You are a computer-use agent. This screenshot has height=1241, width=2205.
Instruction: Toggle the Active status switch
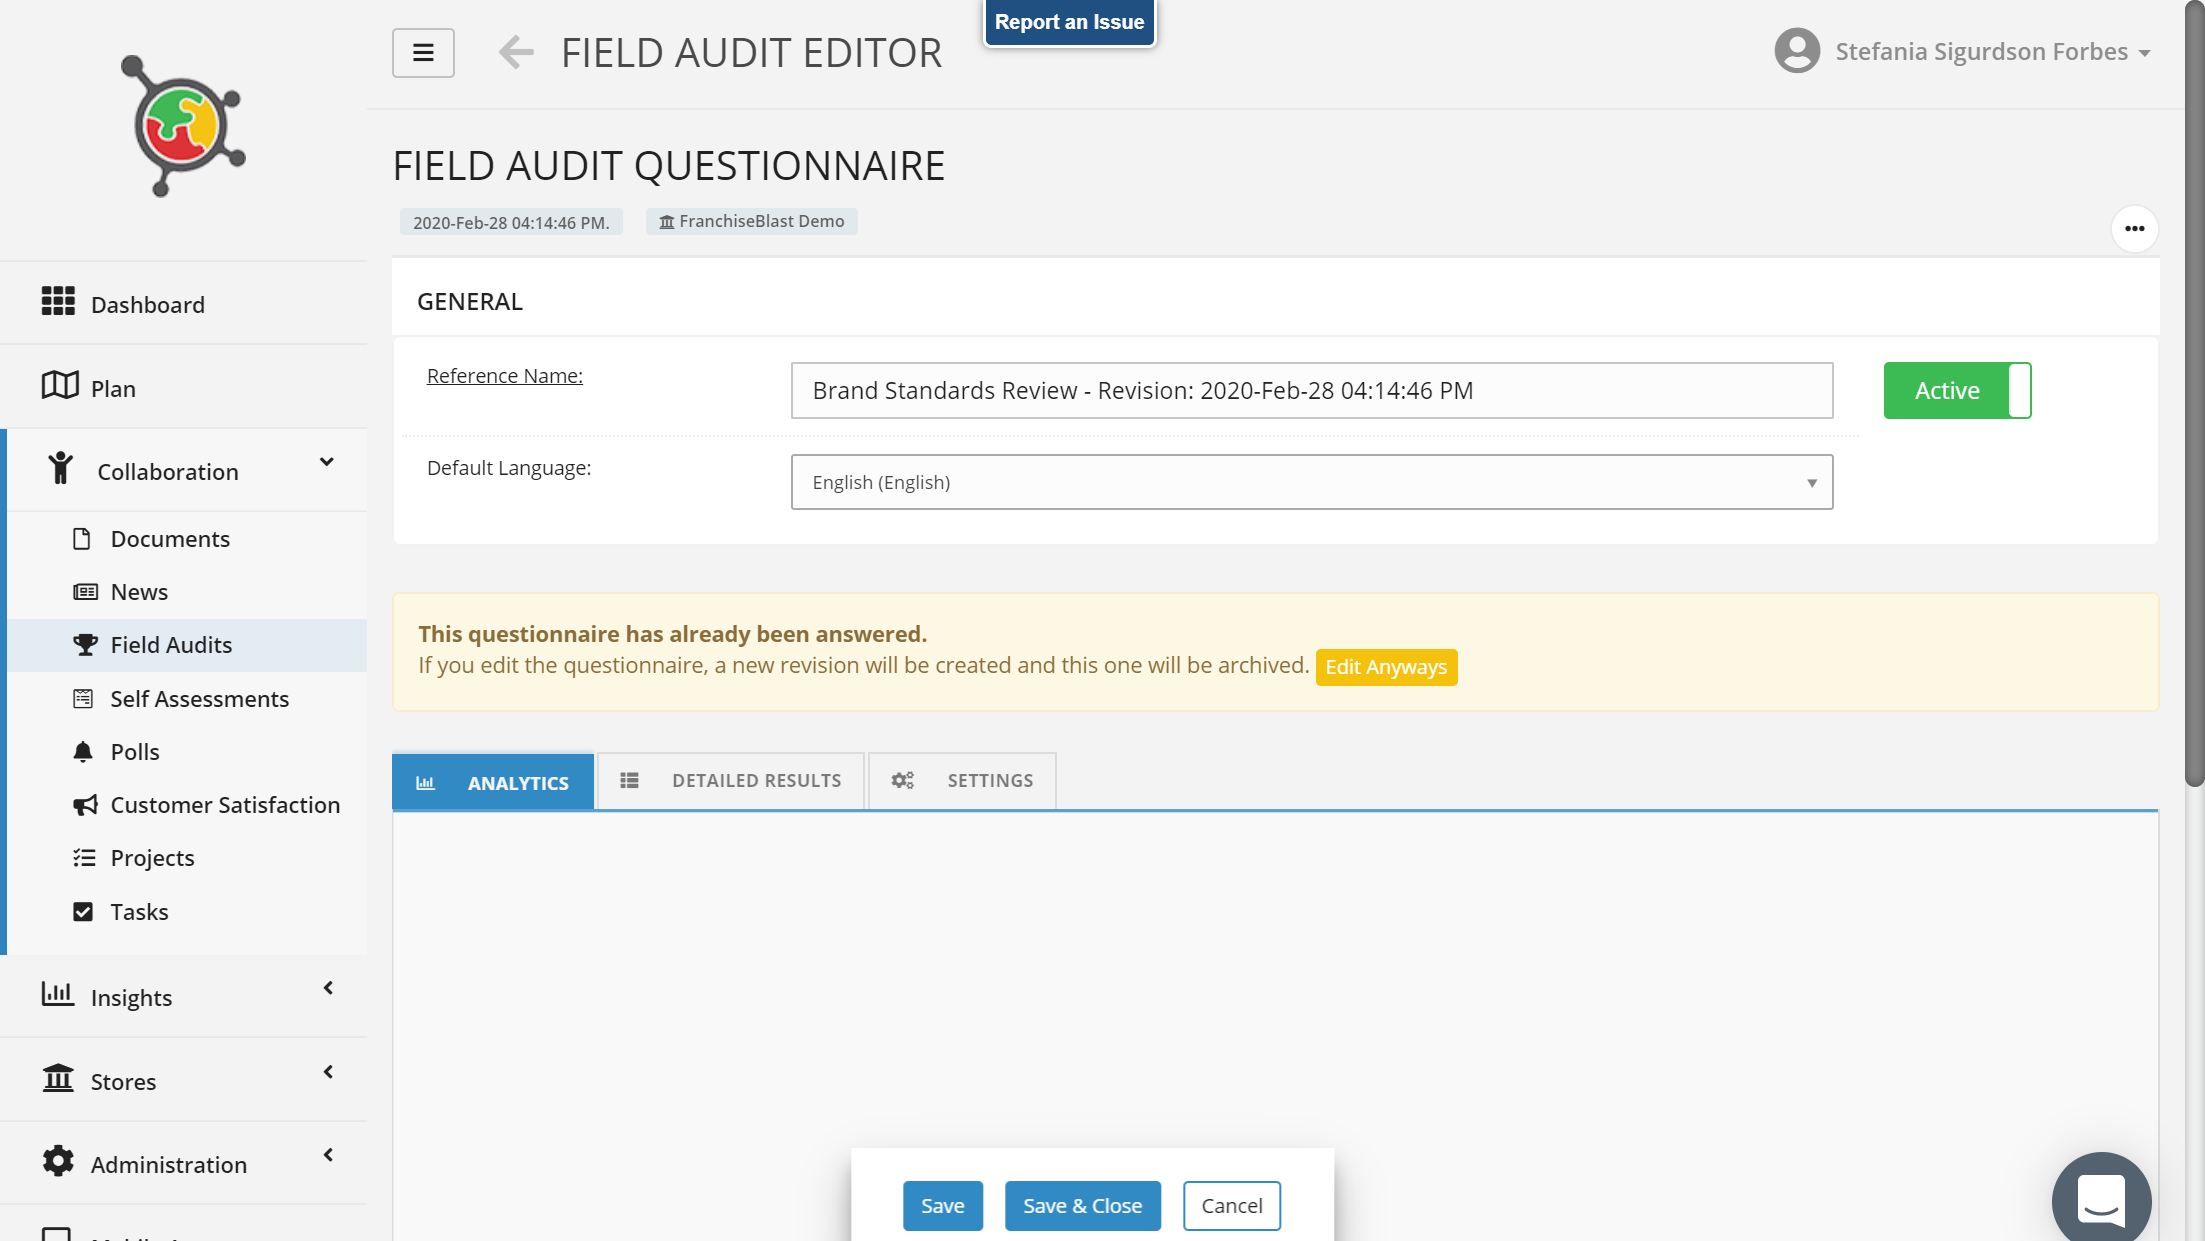click(1956, 390)
